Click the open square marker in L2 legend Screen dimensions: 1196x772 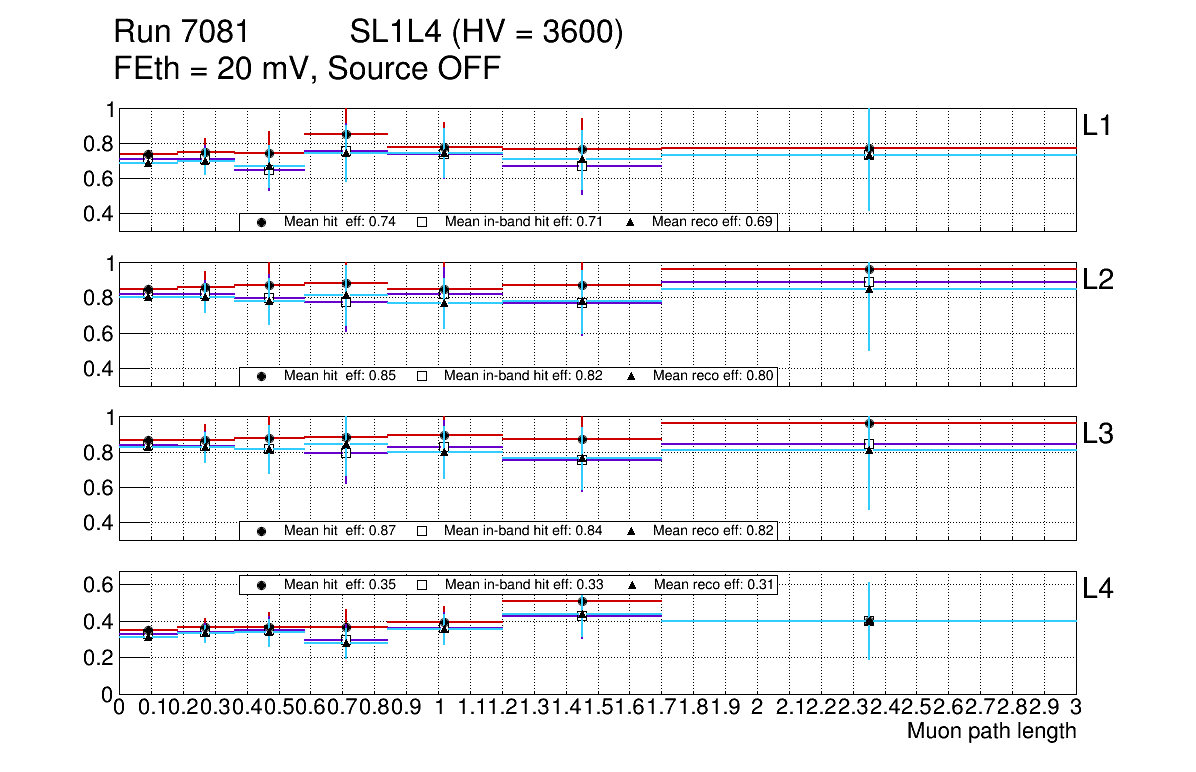click(422, 376)
